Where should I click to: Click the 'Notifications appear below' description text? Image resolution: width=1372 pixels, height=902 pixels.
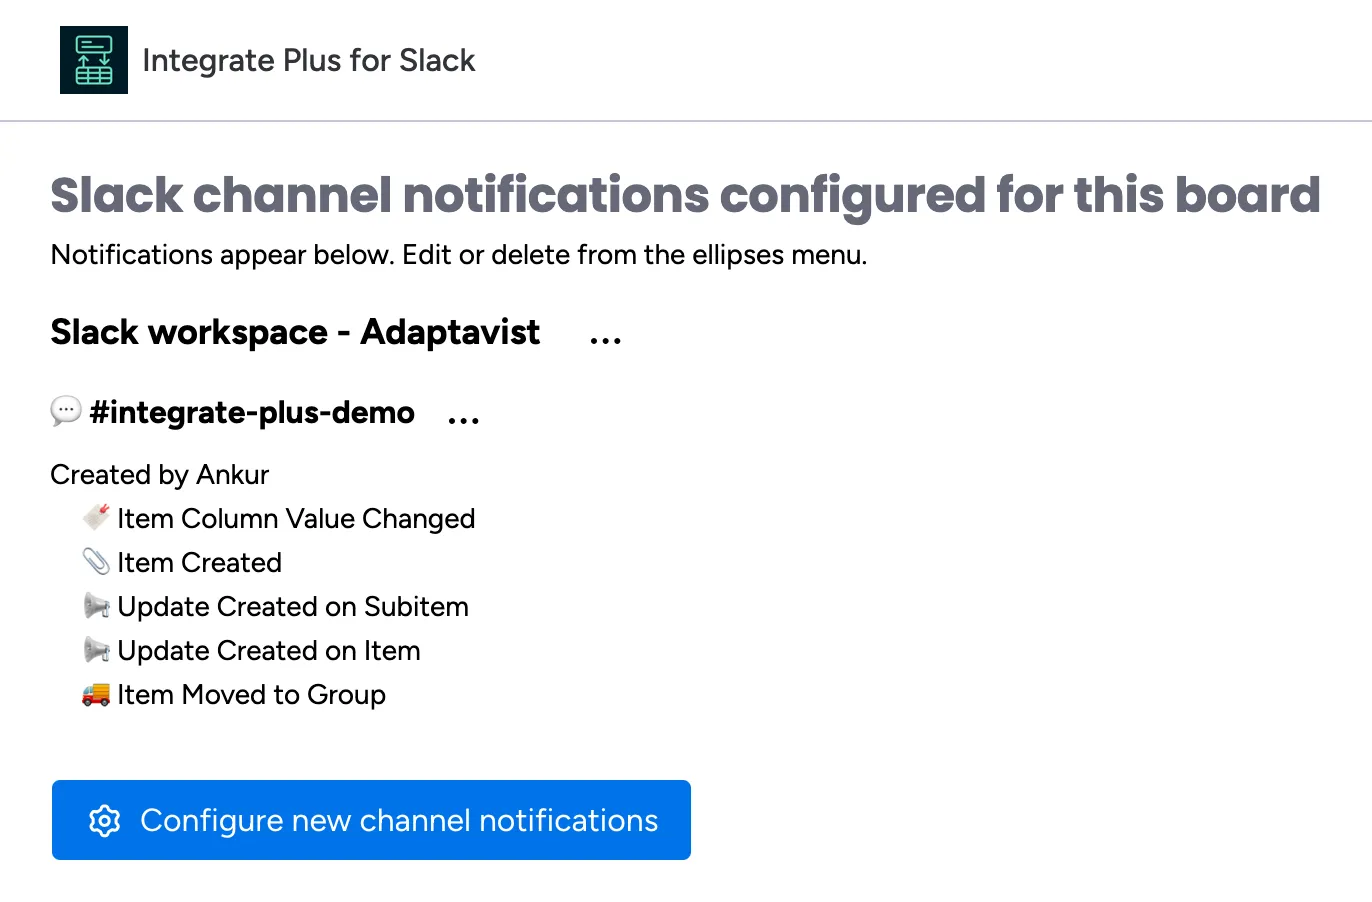coord(459,255)
